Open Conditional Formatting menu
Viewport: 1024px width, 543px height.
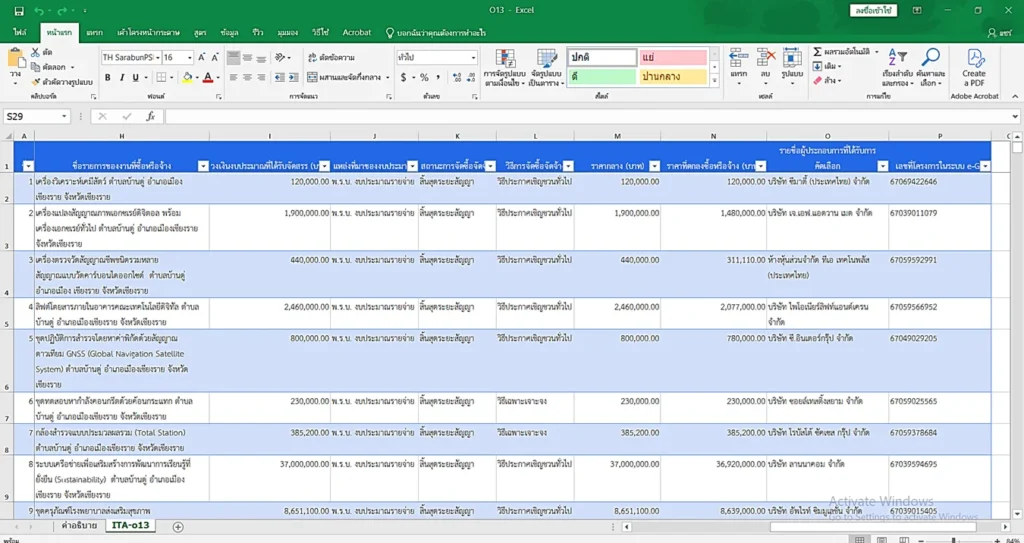505,67
